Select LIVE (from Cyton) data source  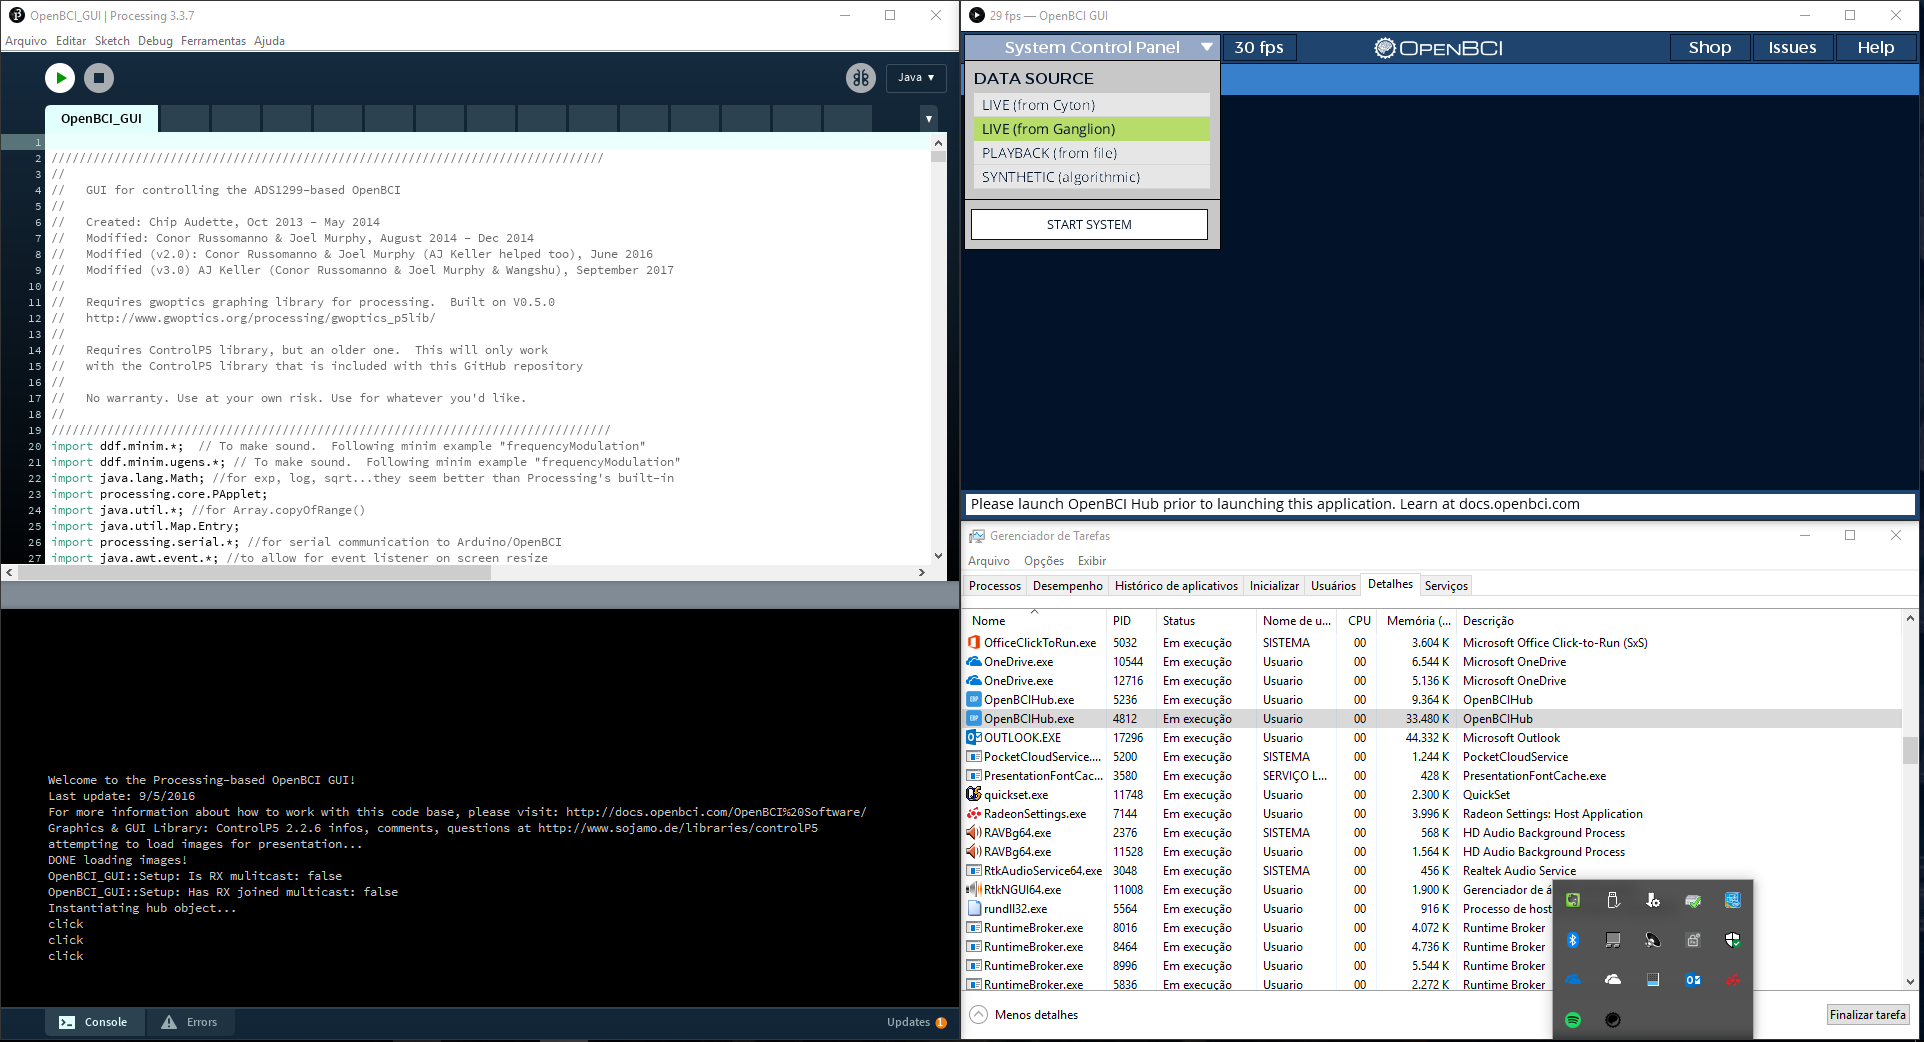[1089, 104]
